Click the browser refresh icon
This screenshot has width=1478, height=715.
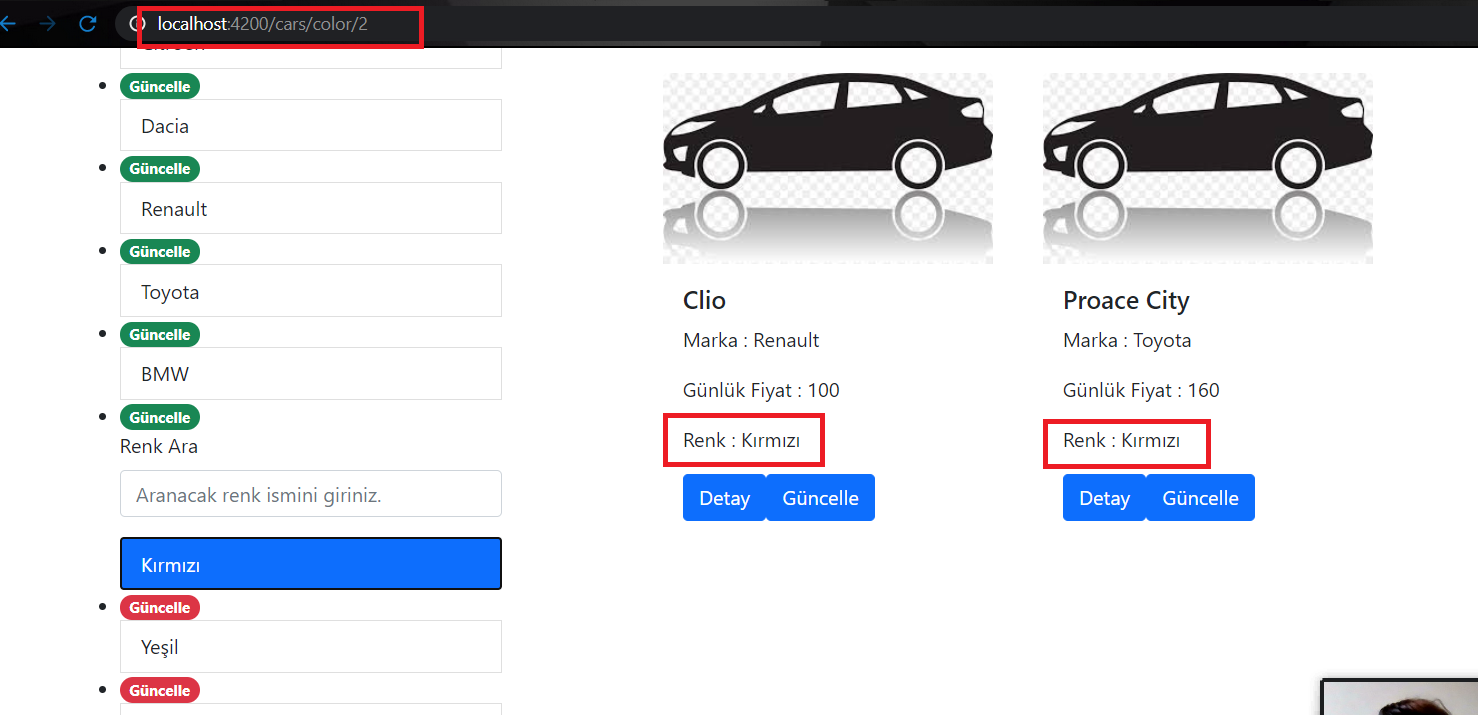[x=87, y=24]
